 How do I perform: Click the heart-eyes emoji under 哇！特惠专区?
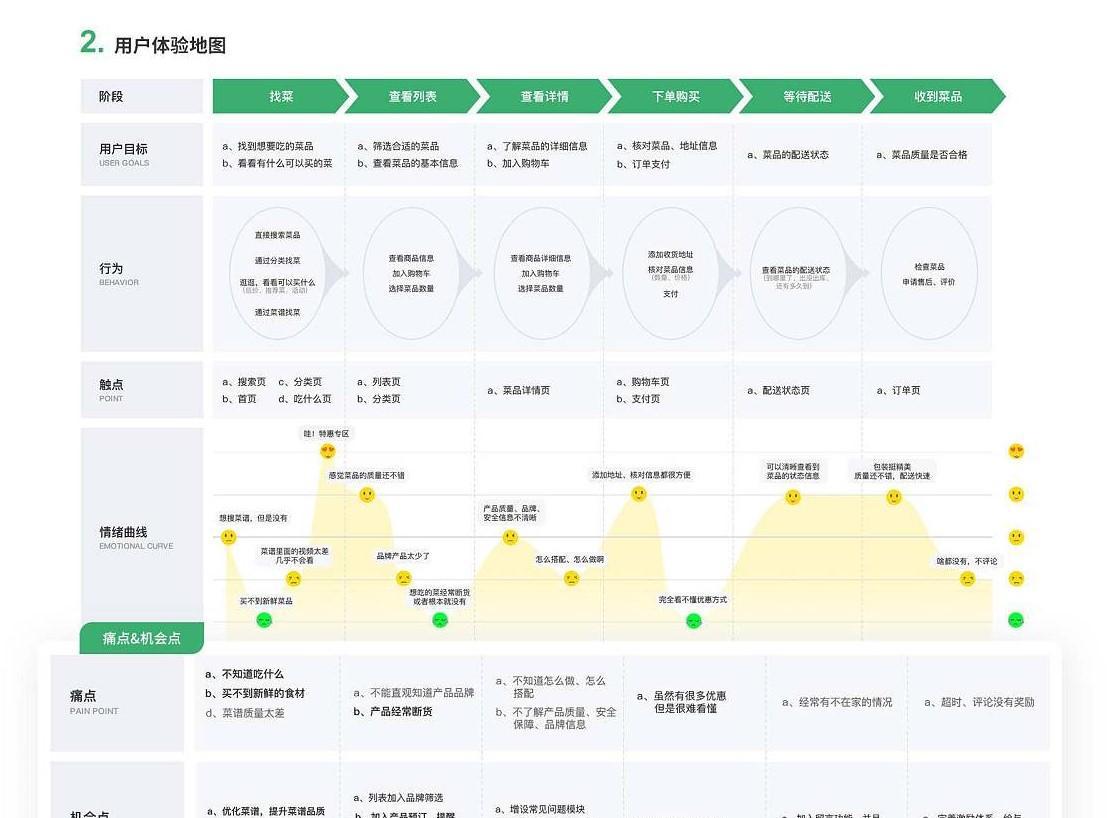click(x=327, y=451)
